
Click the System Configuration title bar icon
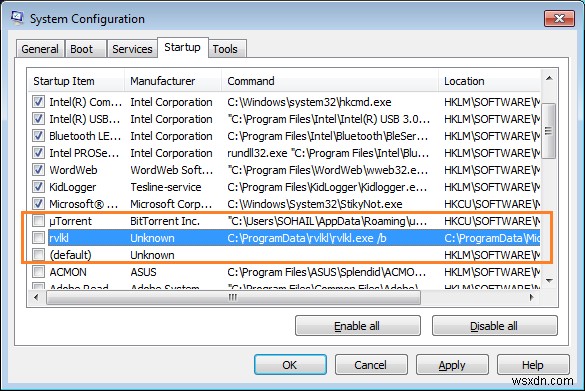[17, 17]
